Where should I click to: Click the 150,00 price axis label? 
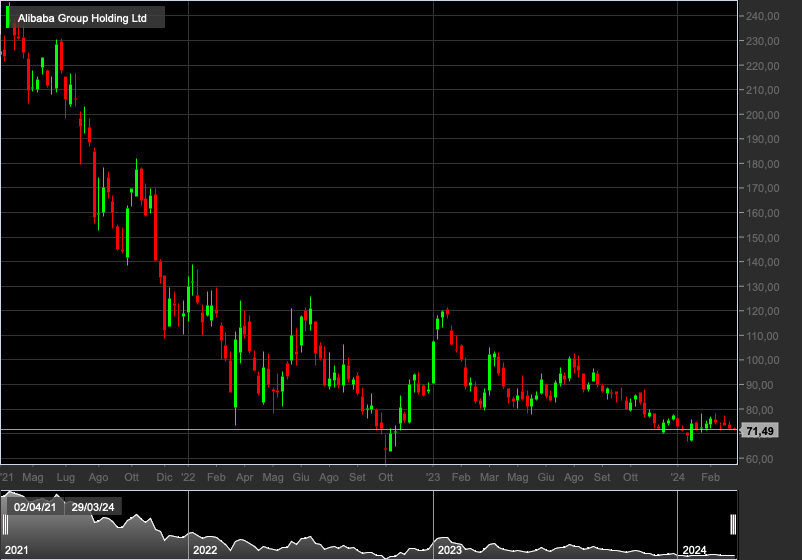pos(762,238)
